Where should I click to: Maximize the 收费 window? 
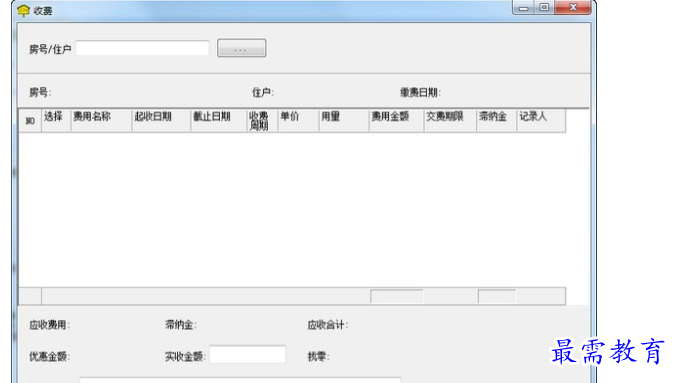(544, 8)
